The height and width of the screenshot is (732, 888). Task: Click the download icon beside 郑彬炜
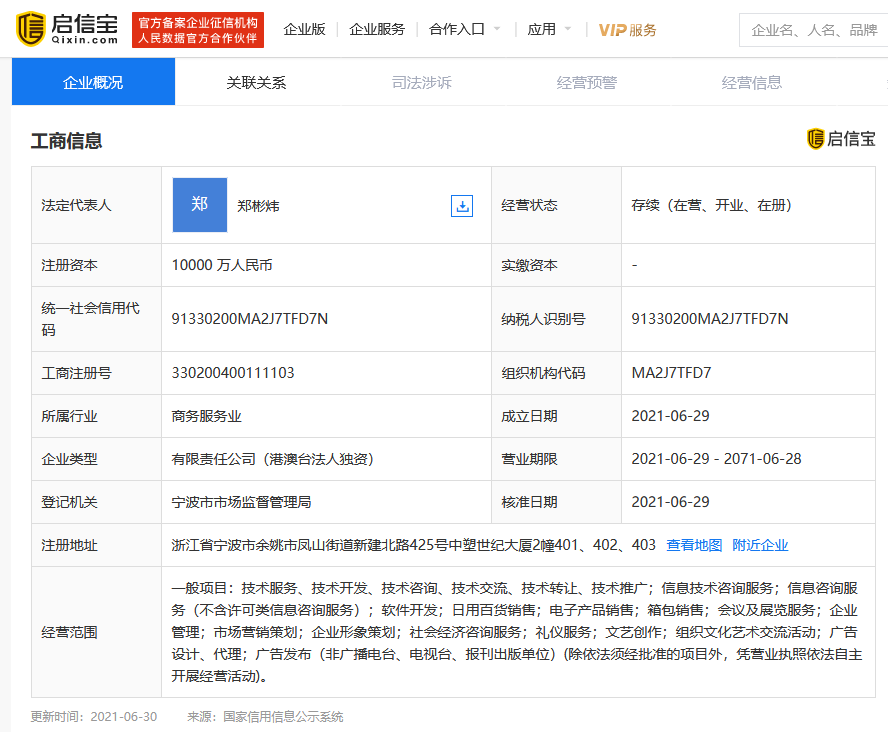(462, 206)
